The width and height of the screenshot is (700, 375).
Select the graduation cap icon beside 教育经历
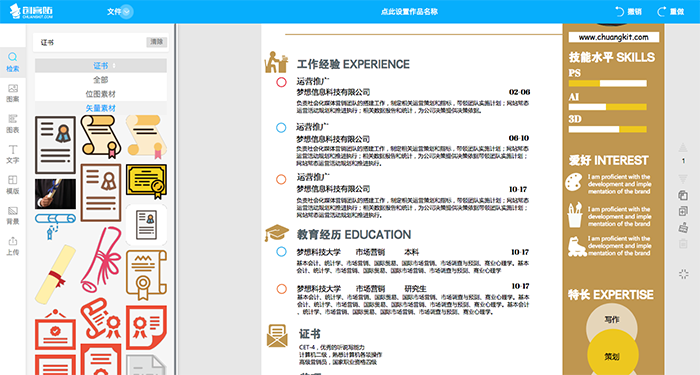[277, 233]
